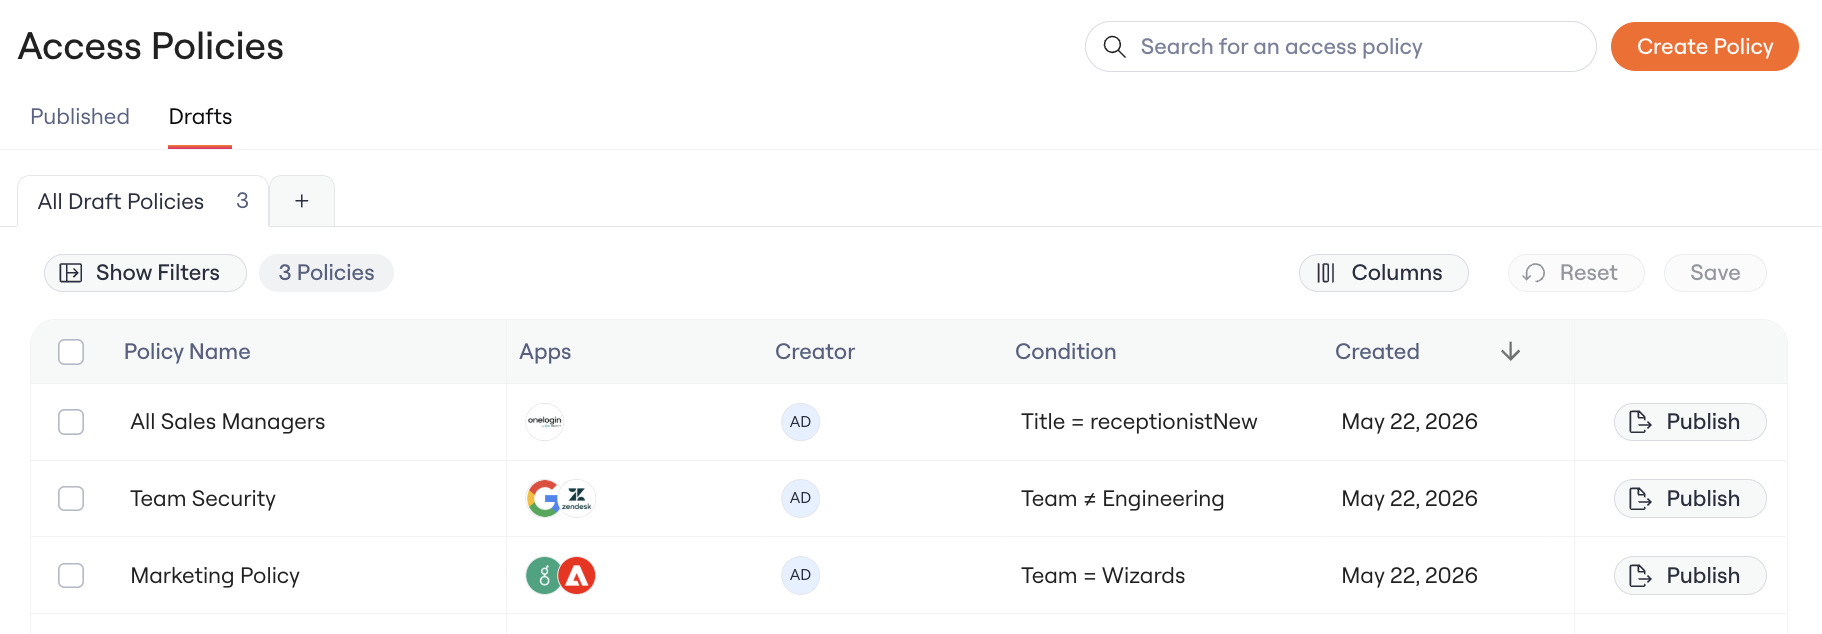Open the All Draft Policies view tab

[143, 201]
